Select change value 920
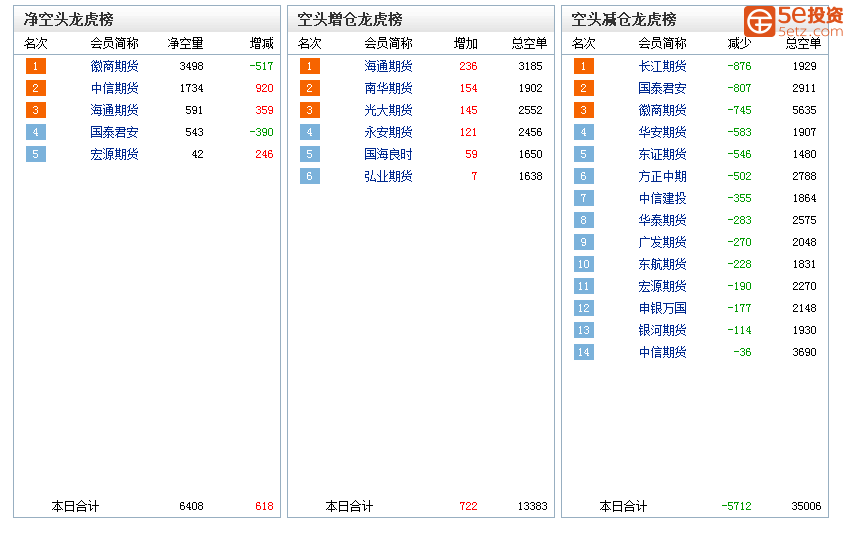 [264, 88]
